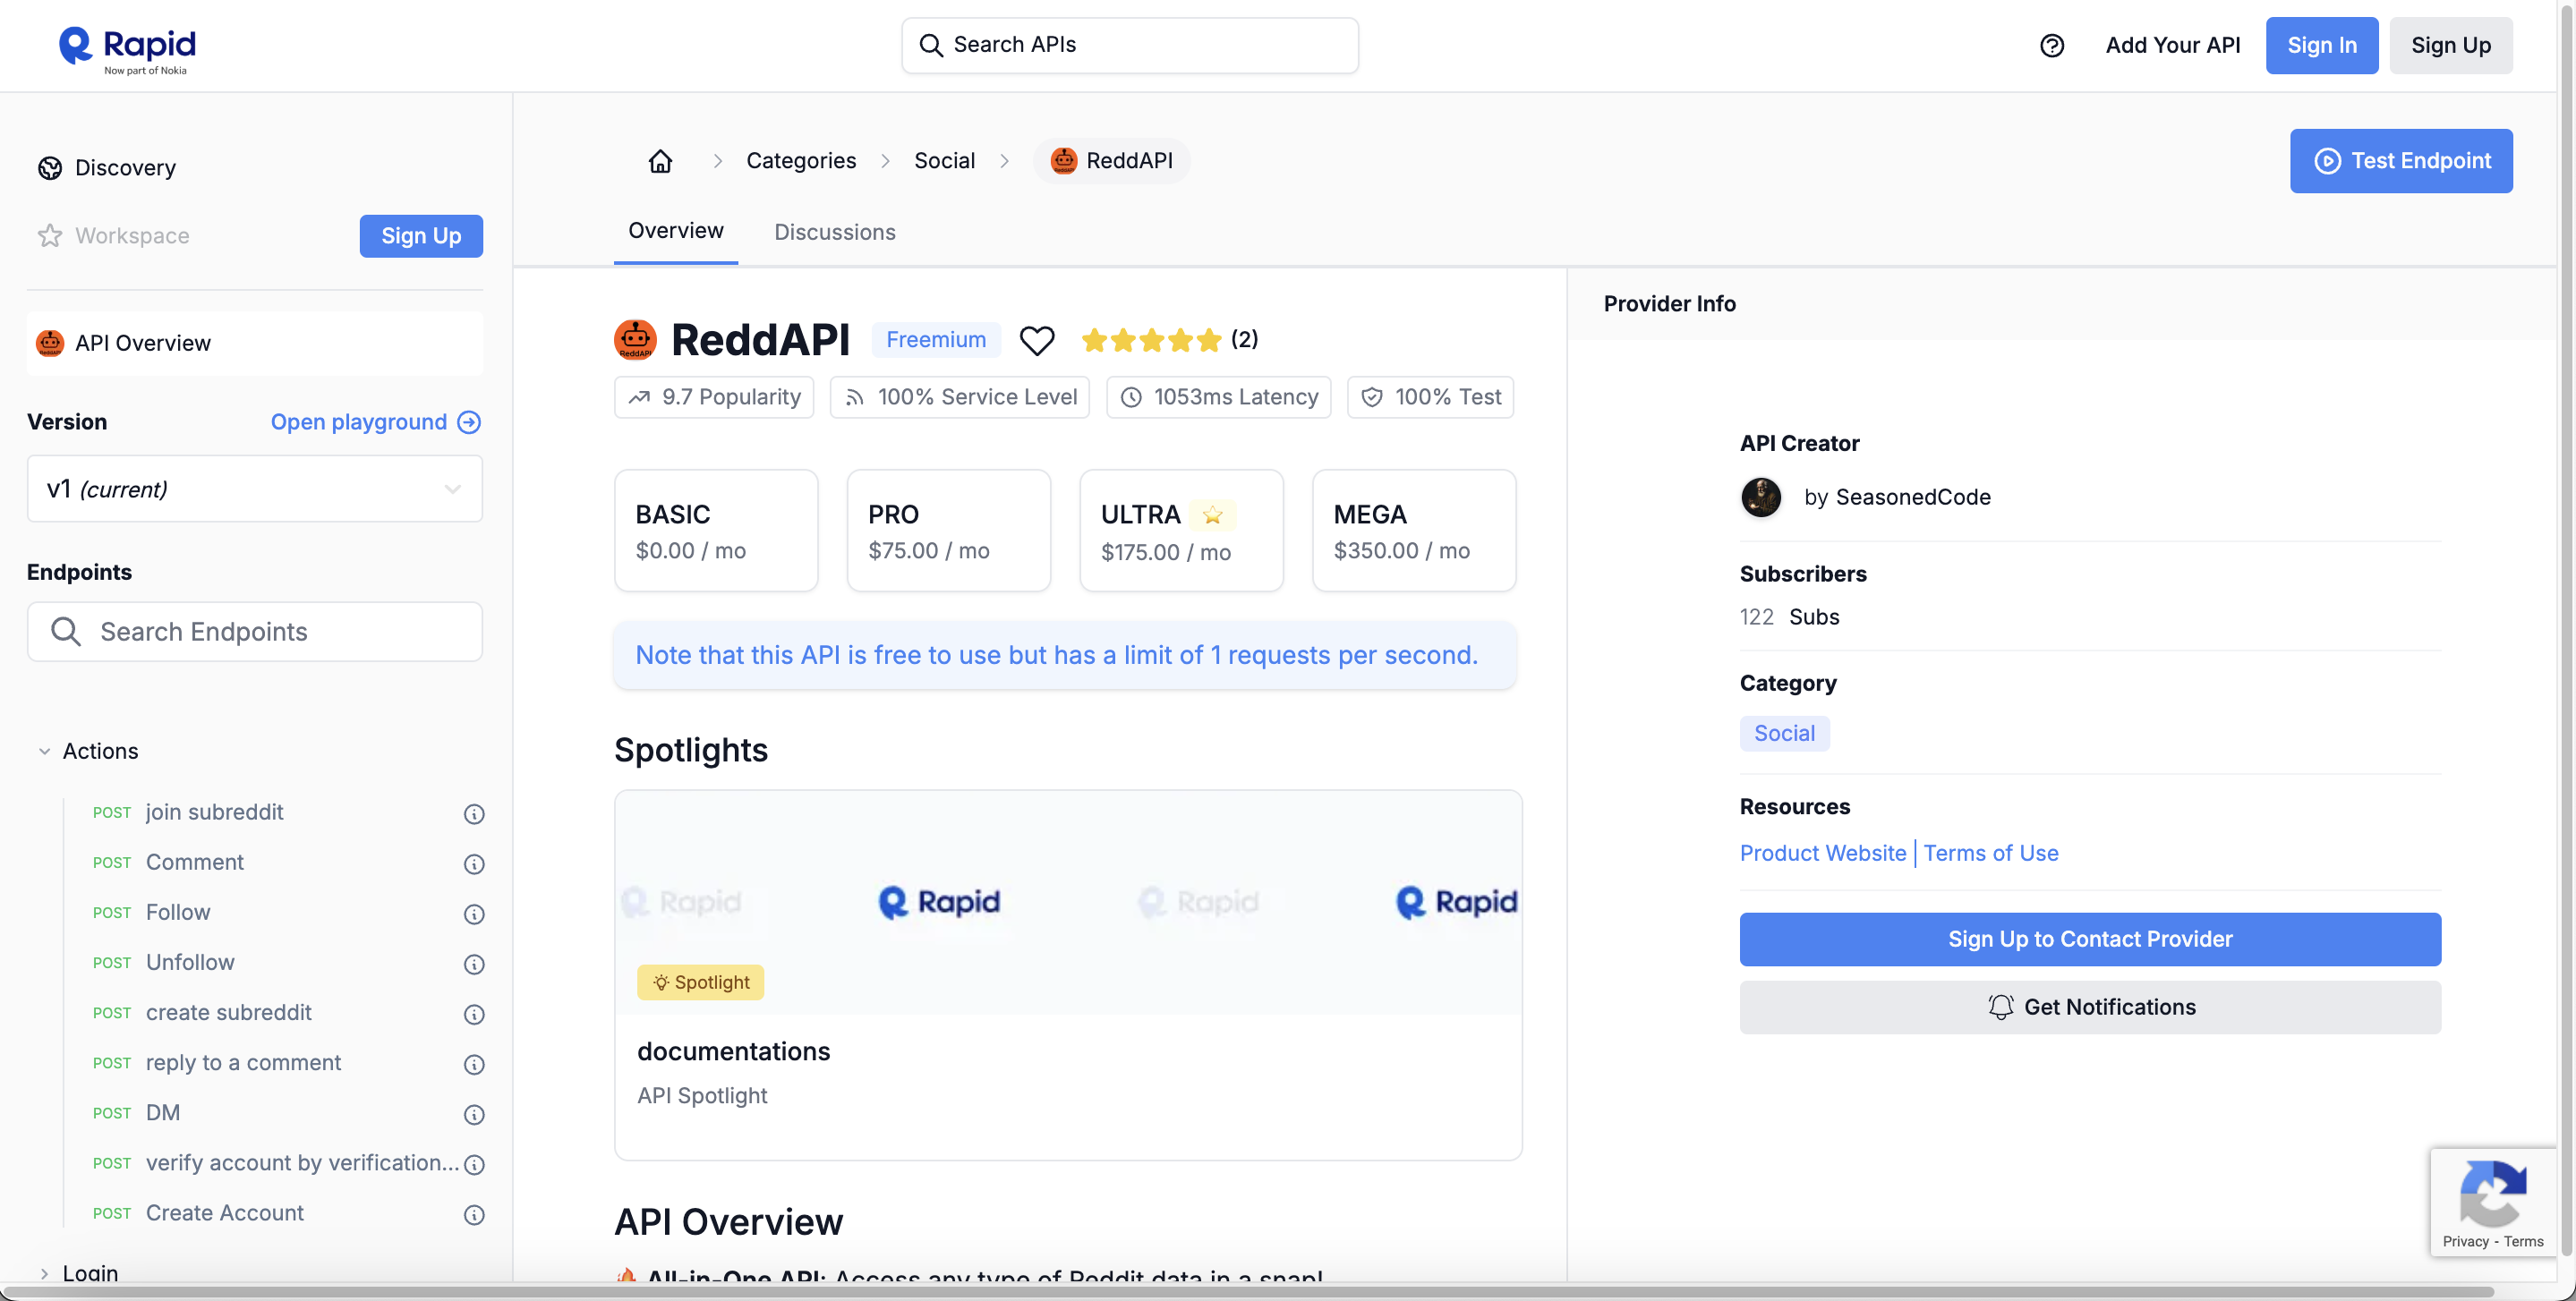Click the Spotlight badge on the card

pos(701,982)
